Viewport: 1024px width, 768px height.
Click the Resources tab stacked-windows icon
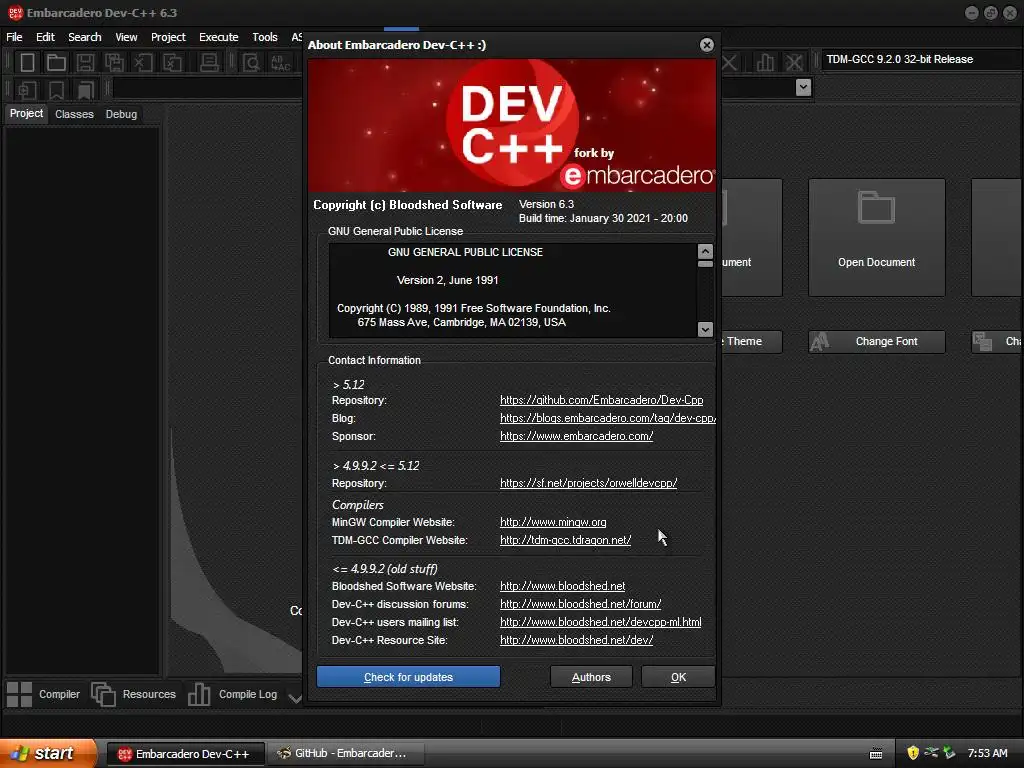coord(103,694)
